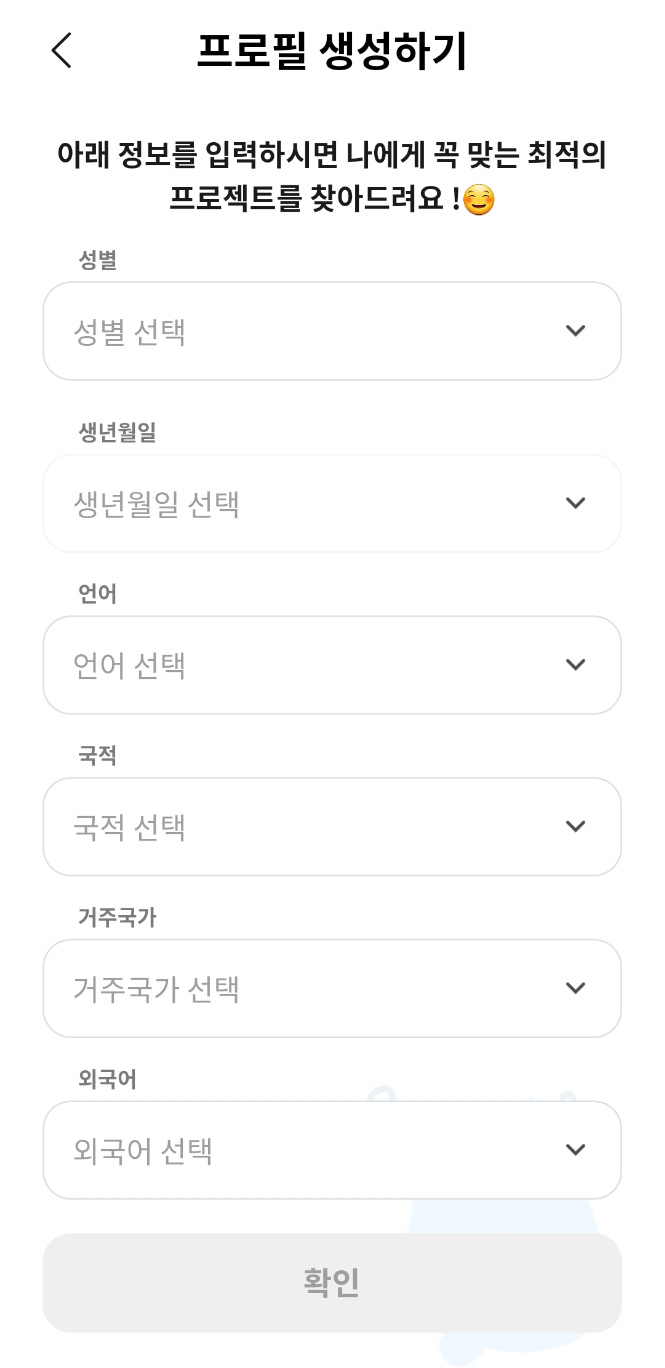The width and height of the screenshot is (665, 1368).
Task: Tap the chevron icon in 국적 선택 field
Action: pos(575,827)
